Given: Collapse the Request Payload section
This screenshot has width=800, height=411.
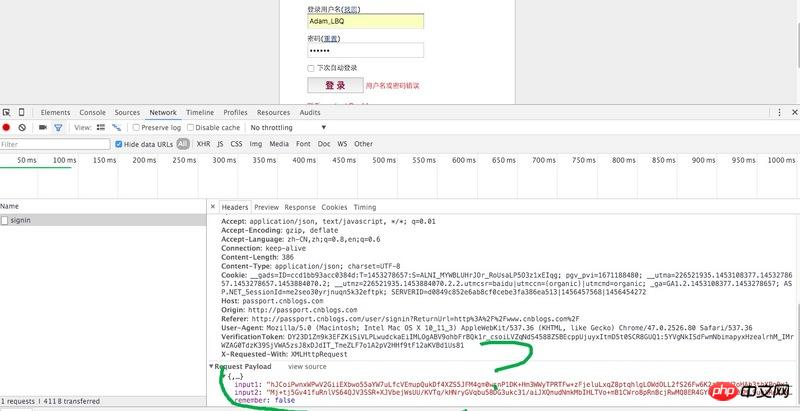Looking at the screenshot, I should (x=211, y=367).
